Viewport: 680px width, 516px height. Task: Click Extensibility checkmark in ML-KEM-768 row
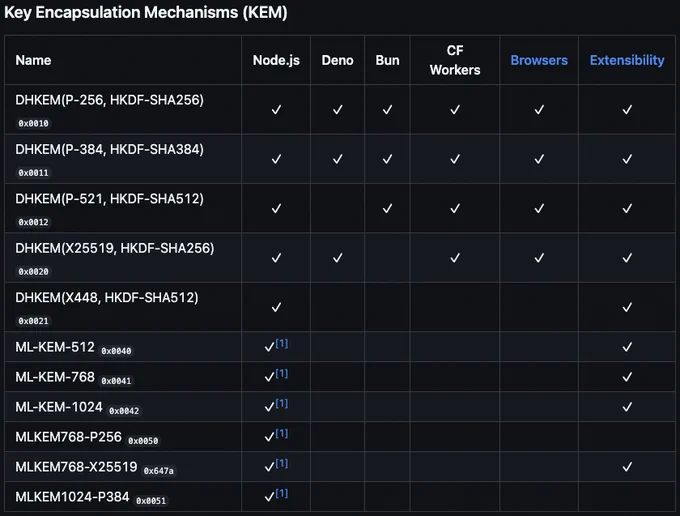coord(627,377)
